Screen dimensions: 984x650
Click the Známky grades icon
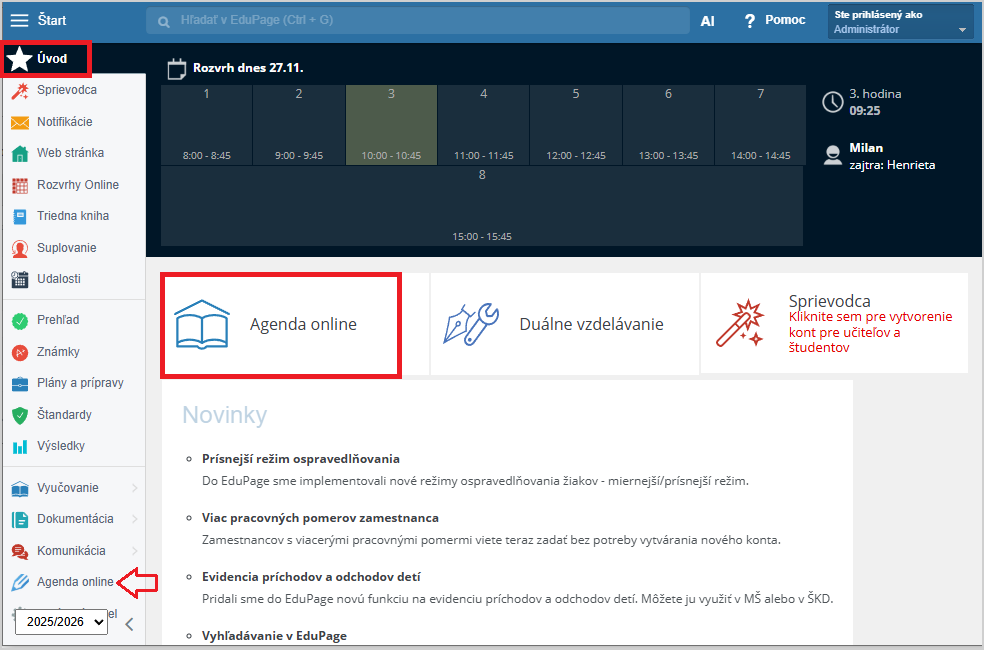pyautogui.click(x=19, y=352)
